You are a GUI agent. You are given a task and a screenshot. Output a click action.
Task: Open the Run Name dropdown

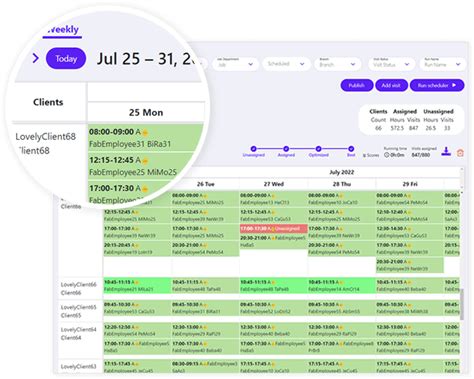tap(442, 64)
